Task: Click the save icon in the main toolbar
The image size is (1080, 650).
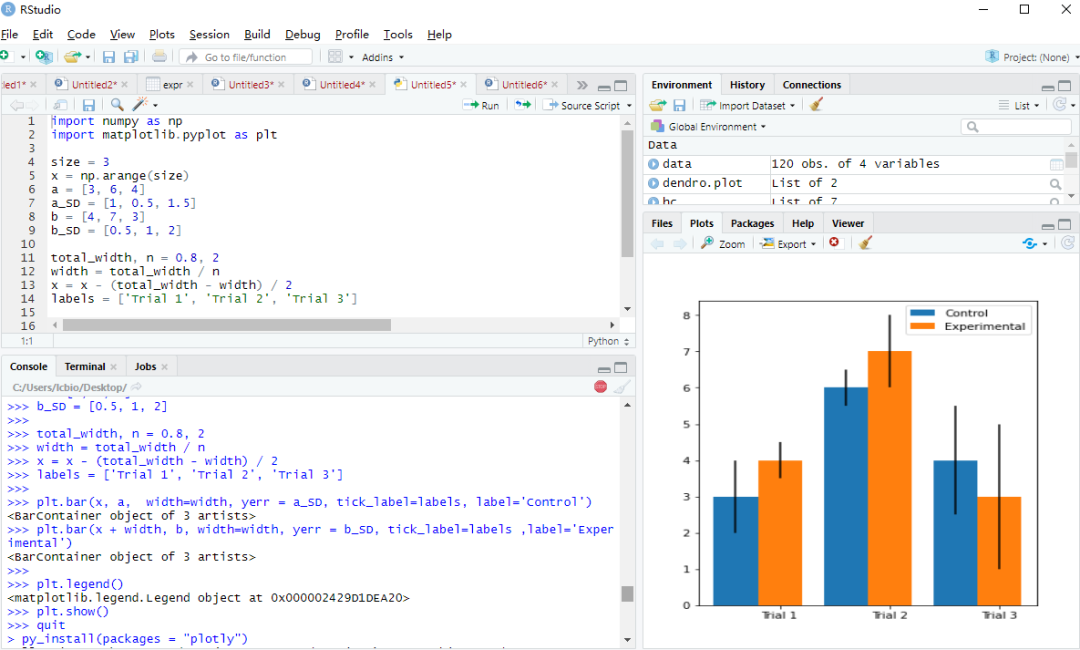Action: (x=108, y=57)
